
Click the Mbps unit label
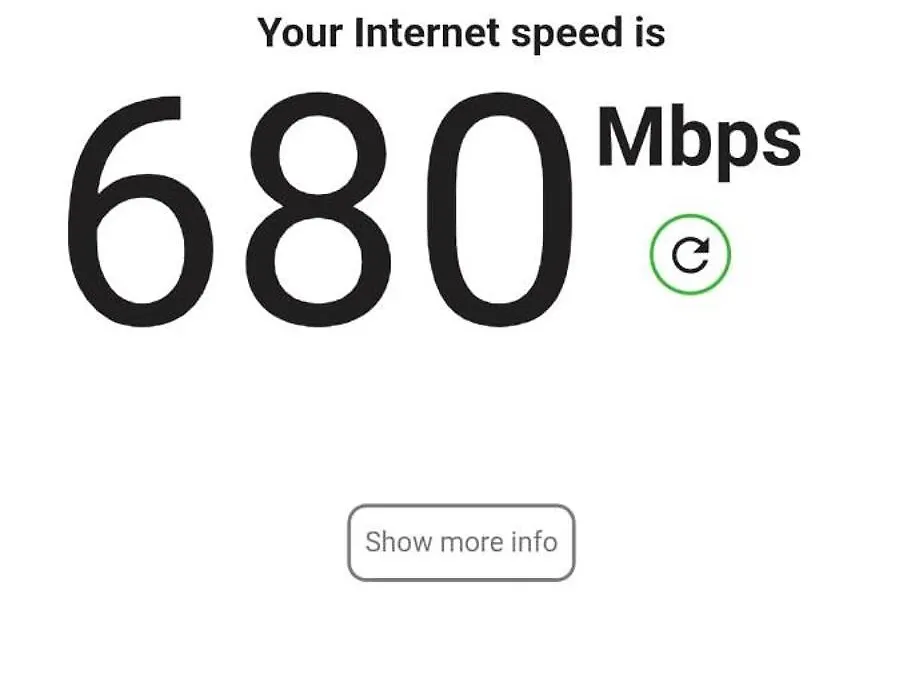[x=699, y=141]
